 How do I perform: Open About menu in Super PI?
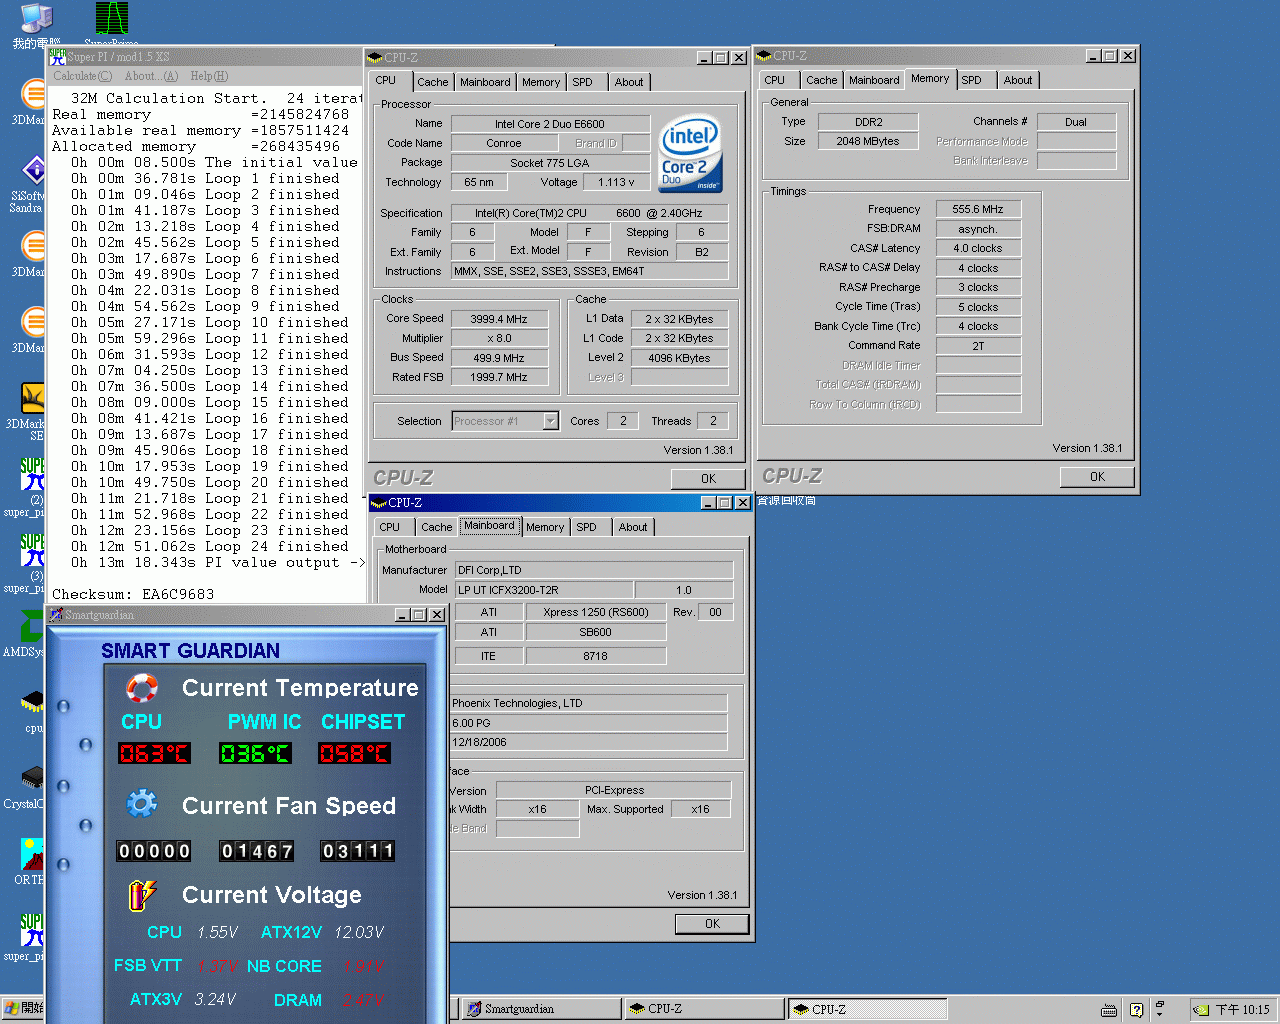tap(151, 76)
